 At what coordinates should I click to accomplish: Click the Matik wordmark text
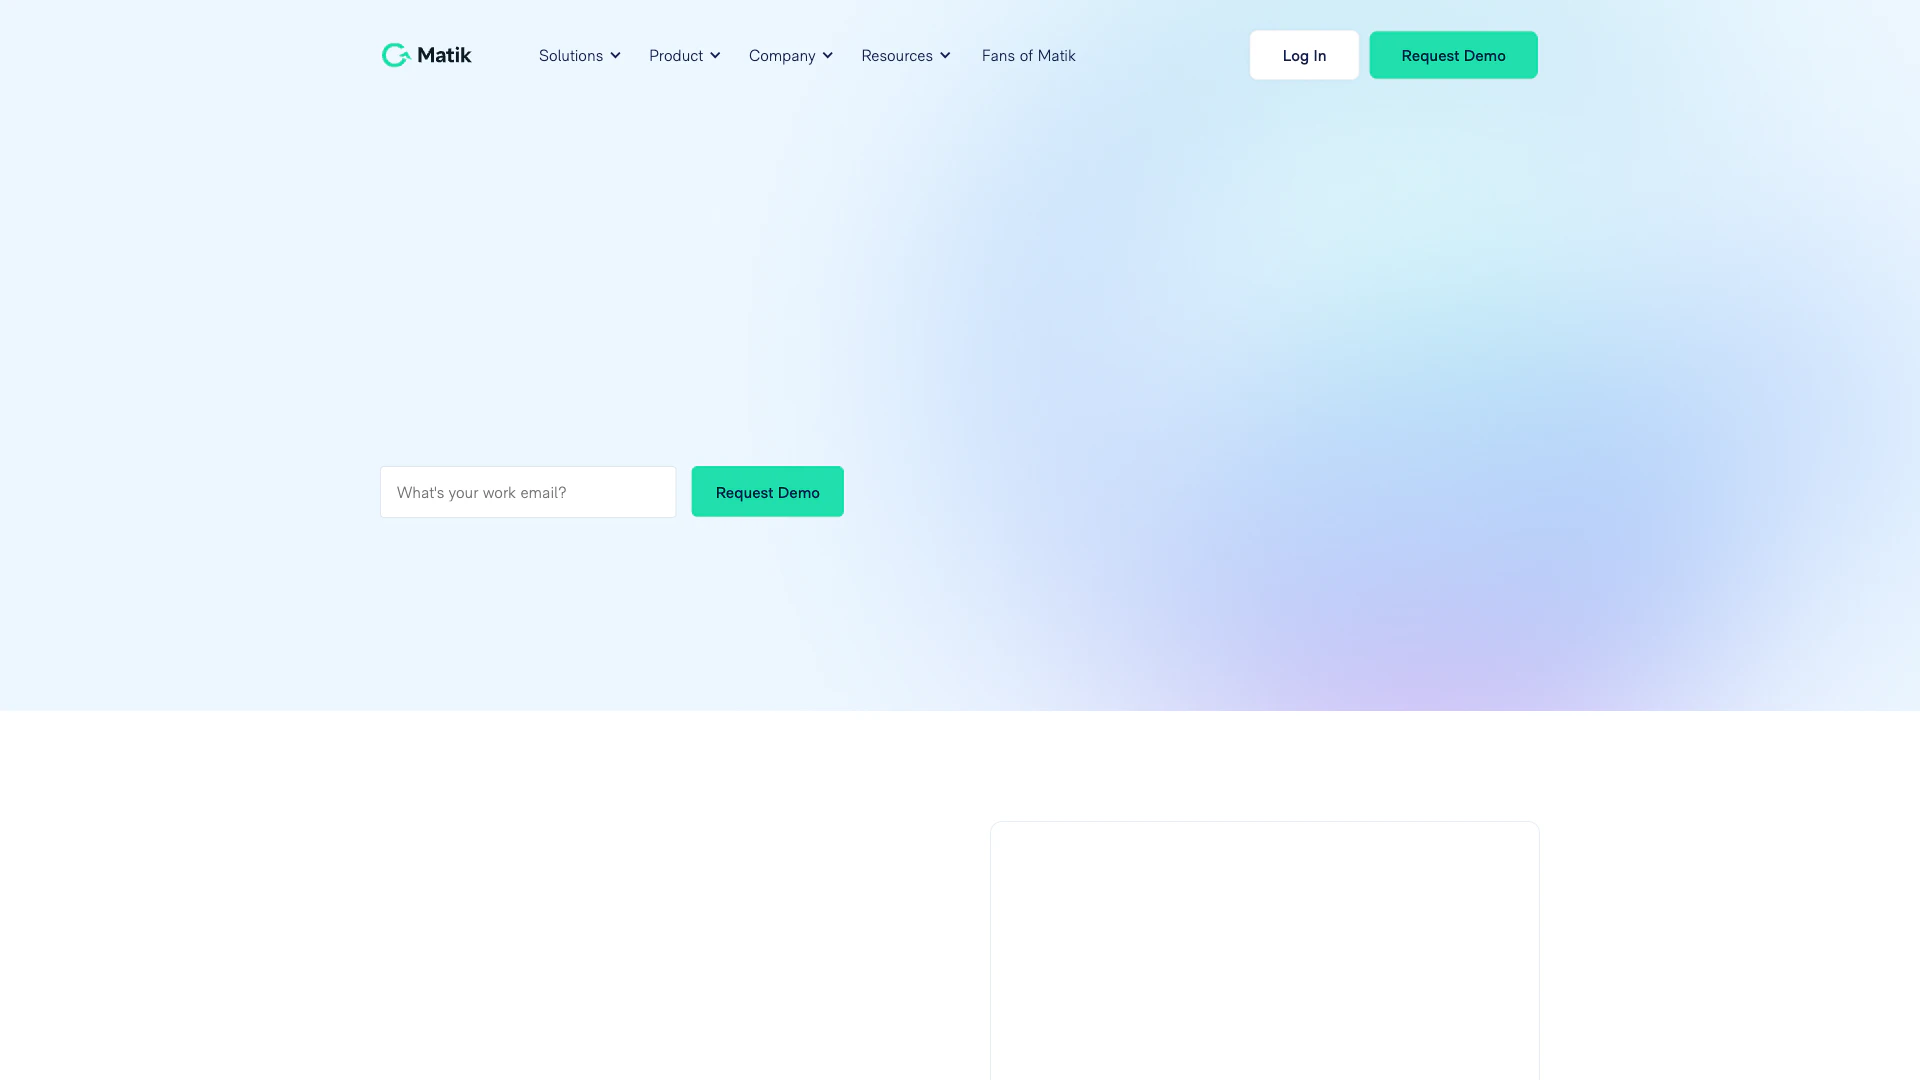[x=444, y=55]
